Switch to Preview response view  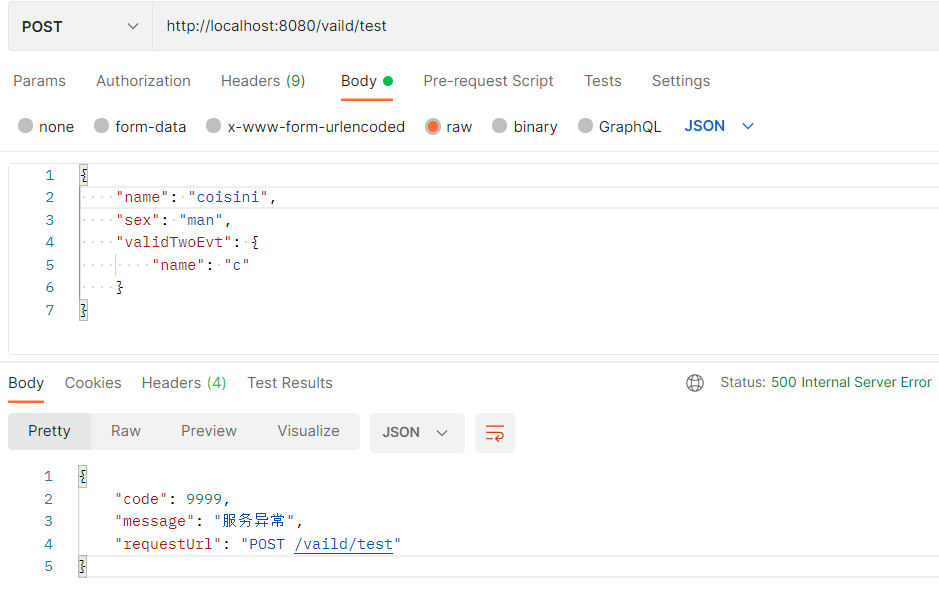(209, 431)
